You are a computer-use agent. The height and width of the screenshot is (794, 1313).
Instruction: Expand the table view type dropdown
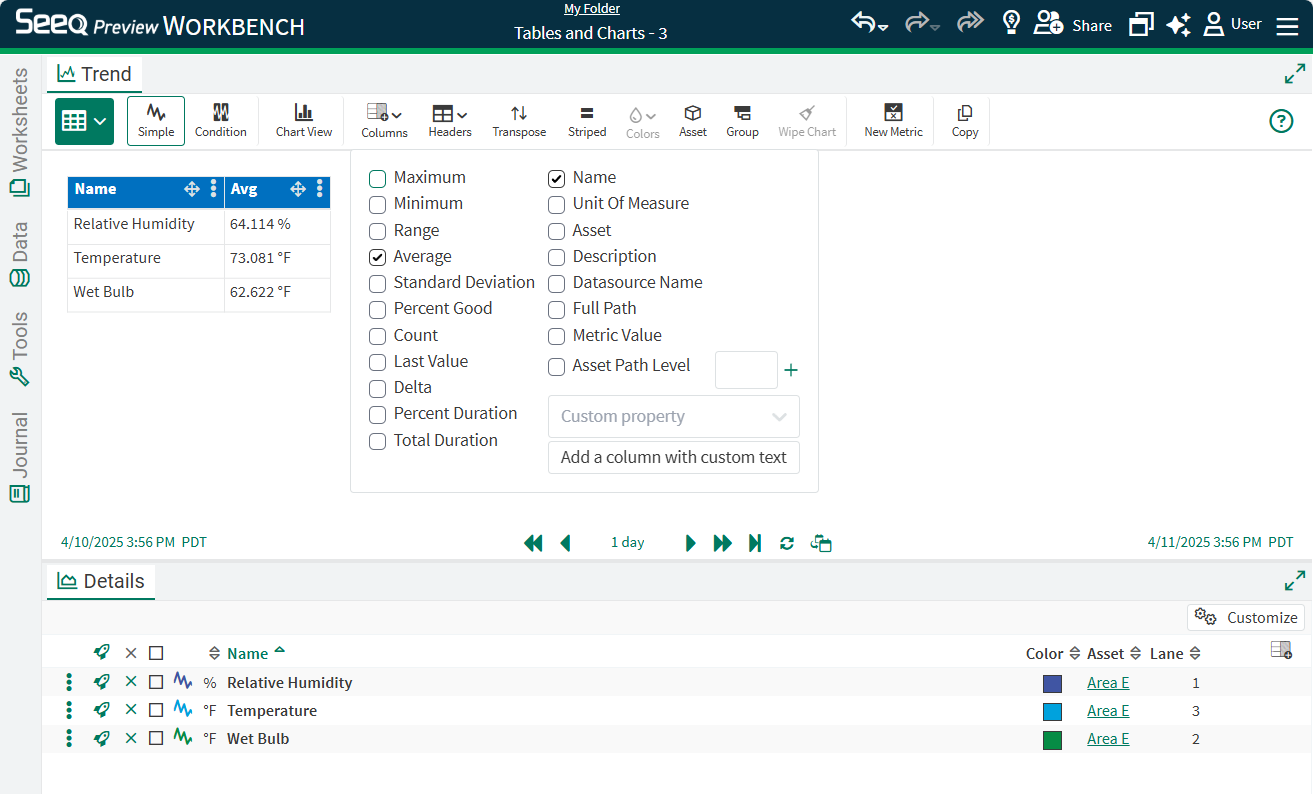(x=84, y=121)
